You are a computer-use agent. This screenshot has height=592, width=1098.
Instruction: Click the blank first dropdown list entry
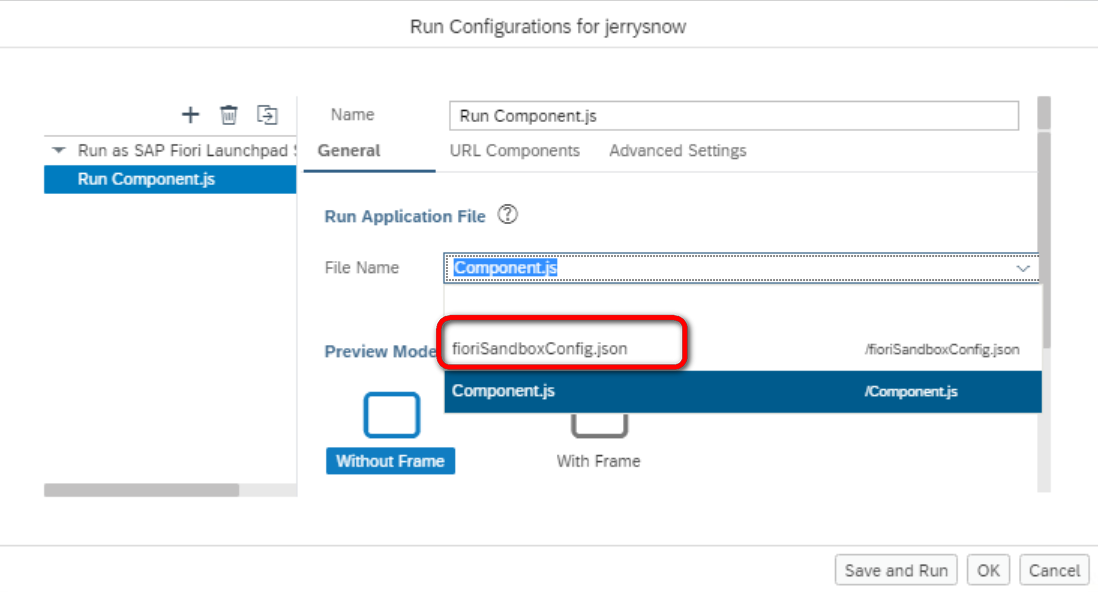point(743,306)
